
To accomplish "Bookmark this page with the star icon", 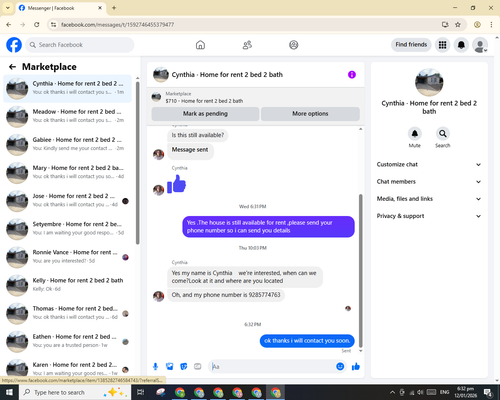I will click(458, 24).
